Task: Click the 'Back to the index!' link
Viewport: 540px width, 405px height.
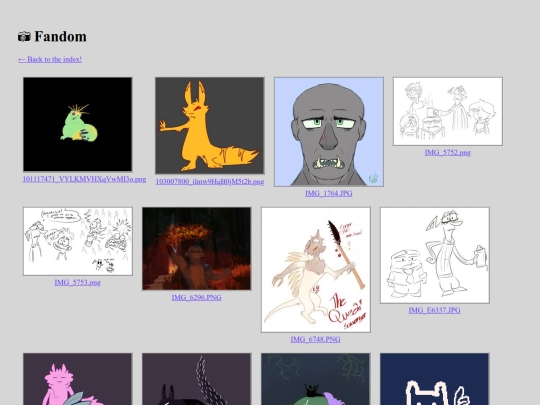Action: click(x=50, y=59)
